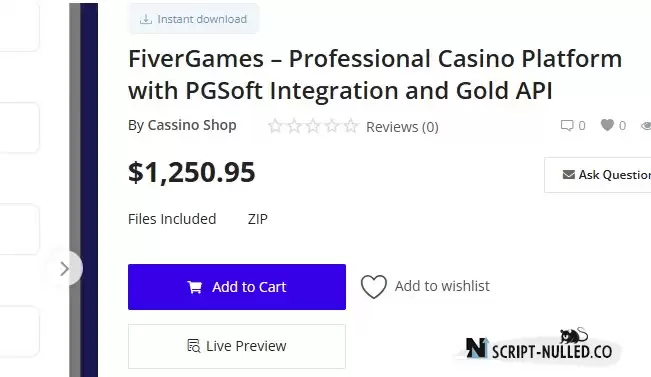Image resolution: width=651 pixels, height=377 pixels.
Task: Click Add to Cart button
Action: pyautogui.click(x=237, y=287)
